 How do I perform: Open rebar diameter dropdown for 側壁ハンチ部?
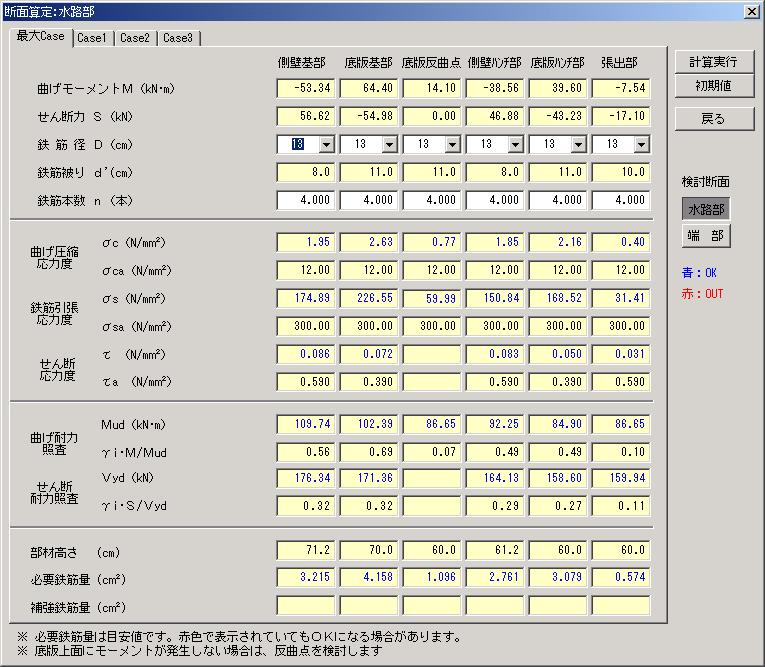pyautogui.click(x=515, y=144)
